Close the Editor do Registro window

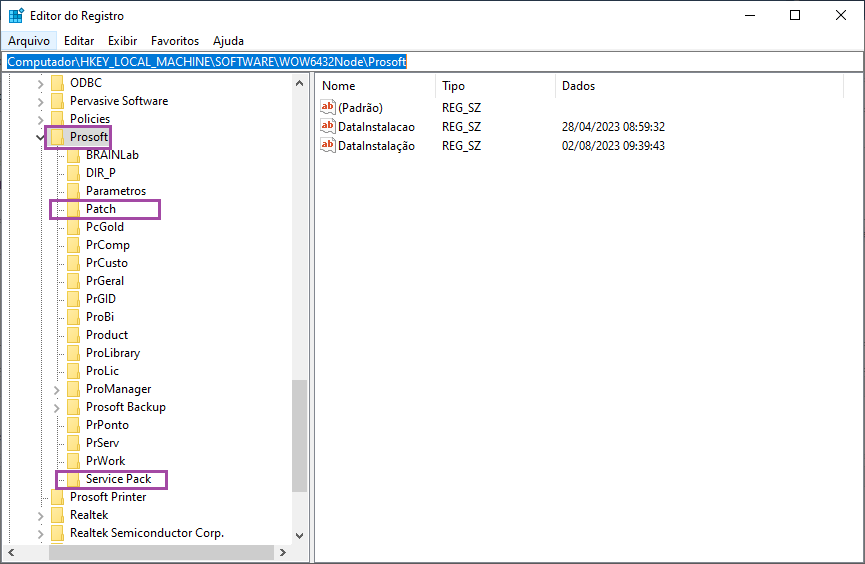(x=841, y=15)
